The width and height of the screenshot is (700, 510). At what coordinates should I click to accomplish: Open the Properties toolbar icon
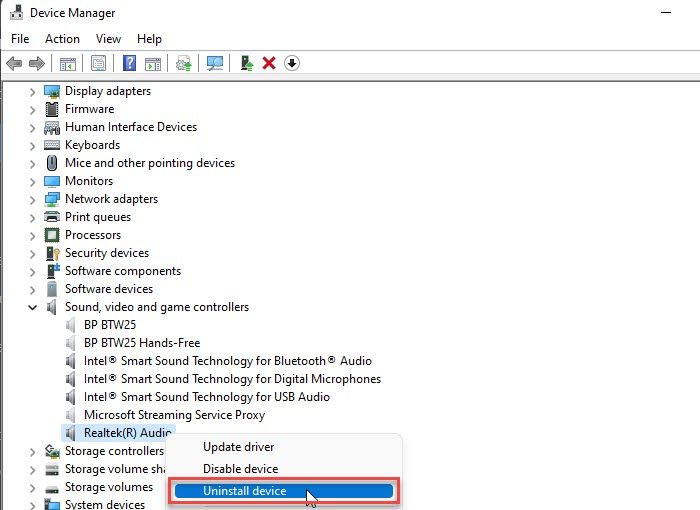[98, 63]
